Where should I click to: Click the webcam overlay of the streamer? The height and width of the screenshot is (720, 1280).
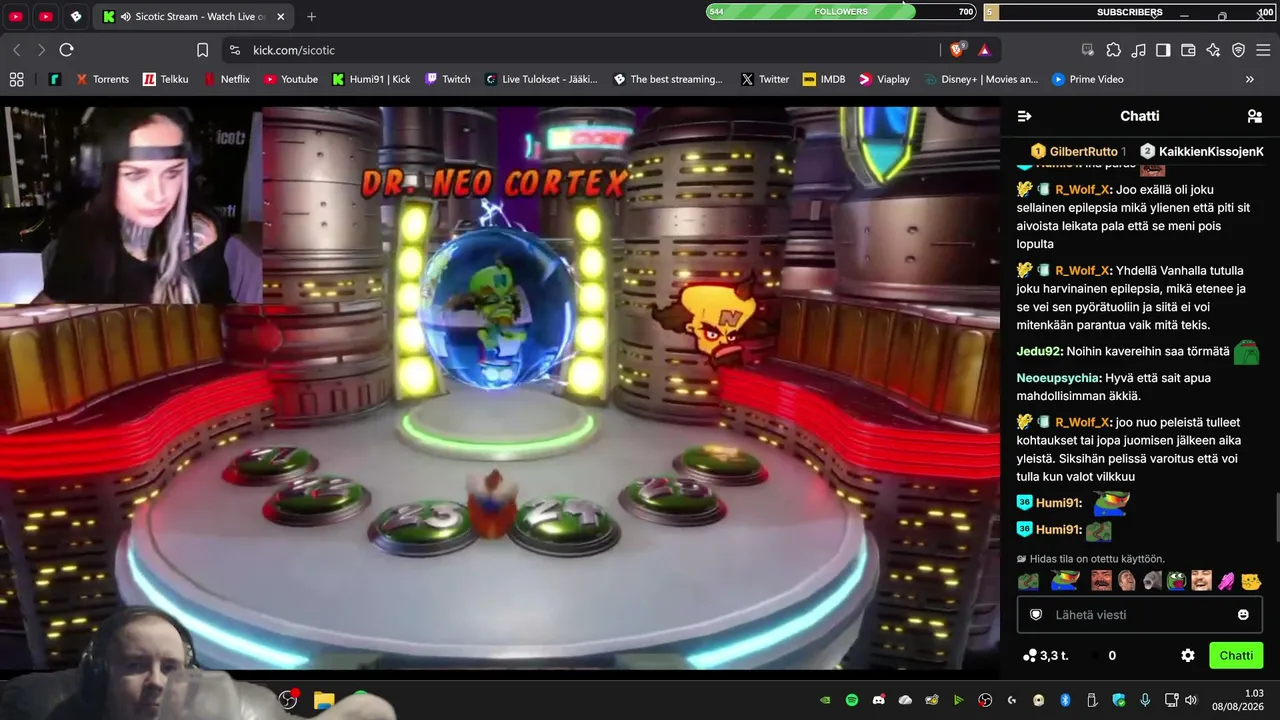(131, 204)
